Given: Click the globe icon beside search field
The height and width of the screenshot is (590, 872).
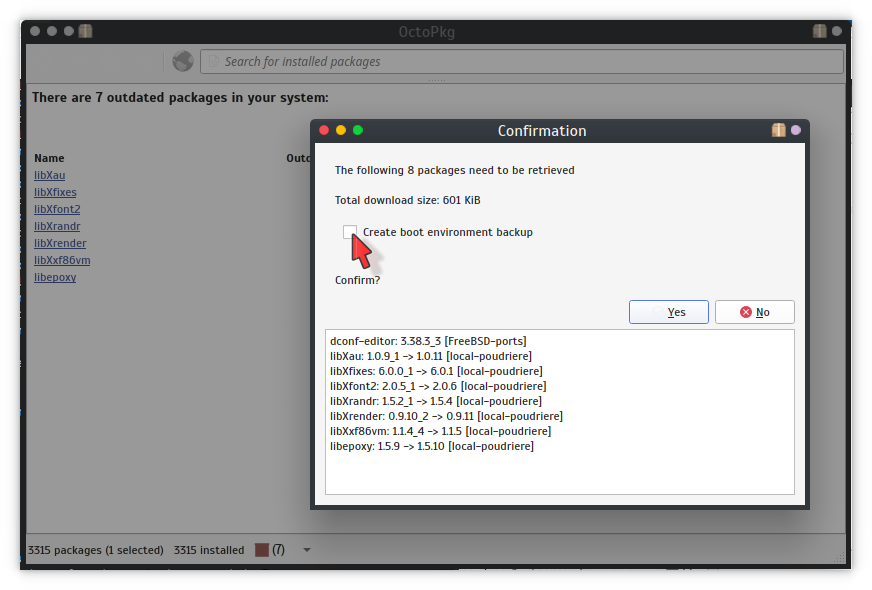Looking at the screenshot, I should point(182,61).
